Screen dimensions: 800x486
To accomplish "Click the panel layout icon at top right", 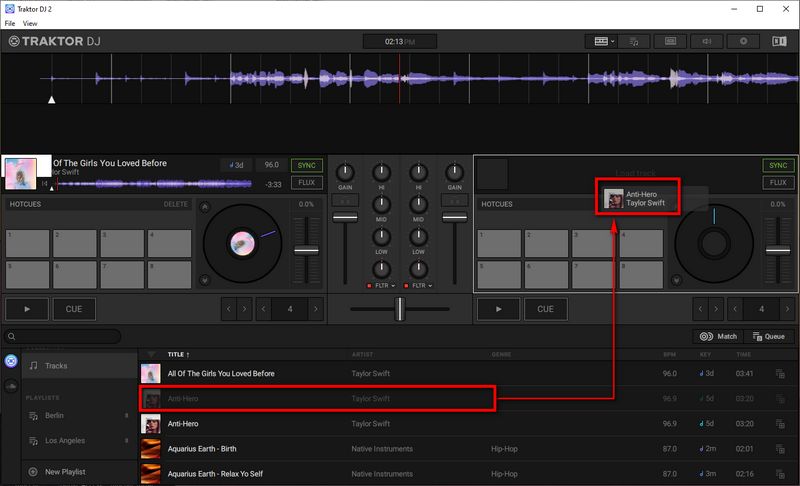I will pos(779,41).
